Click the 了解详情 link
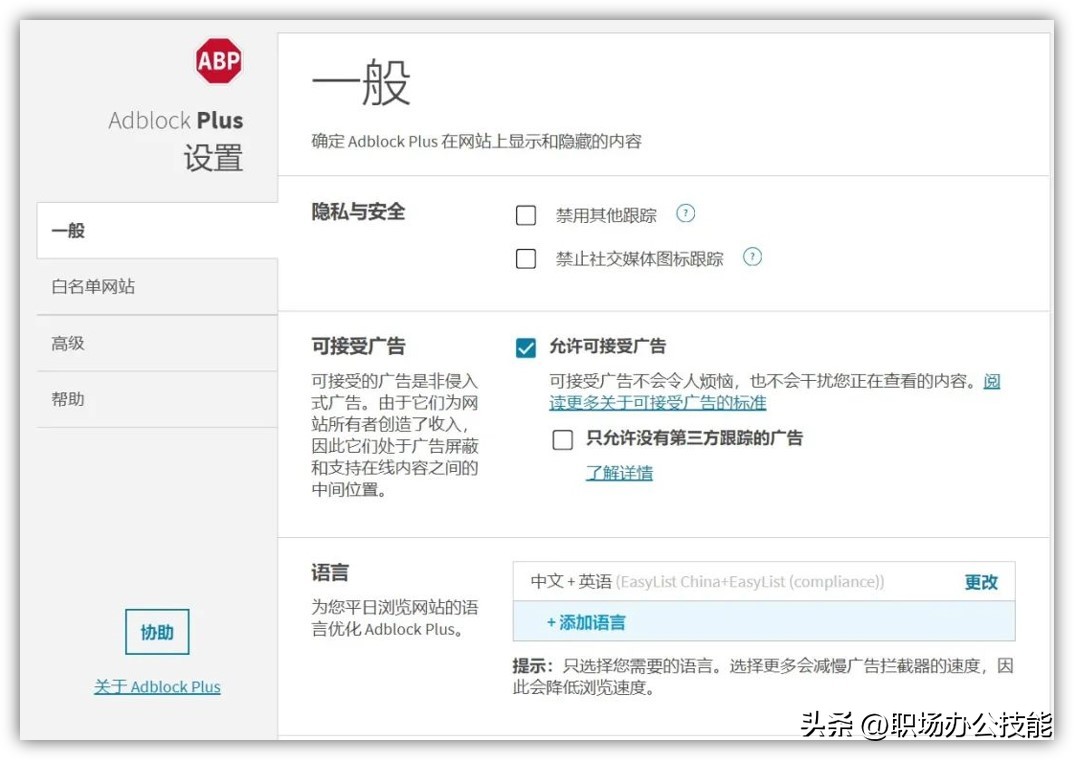The height and width of the screenshot is (760, 1074). [618, 471]
